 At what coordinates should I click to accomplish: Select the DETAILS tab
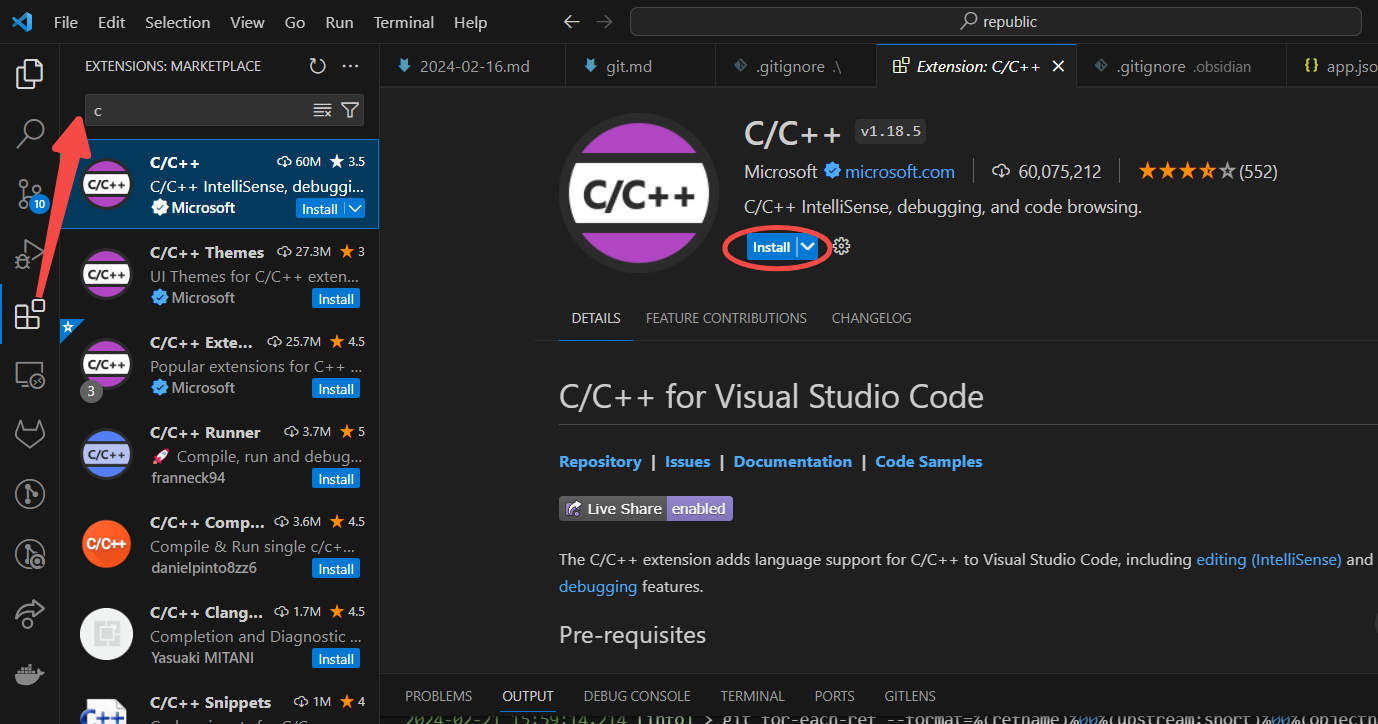[596, 318]
